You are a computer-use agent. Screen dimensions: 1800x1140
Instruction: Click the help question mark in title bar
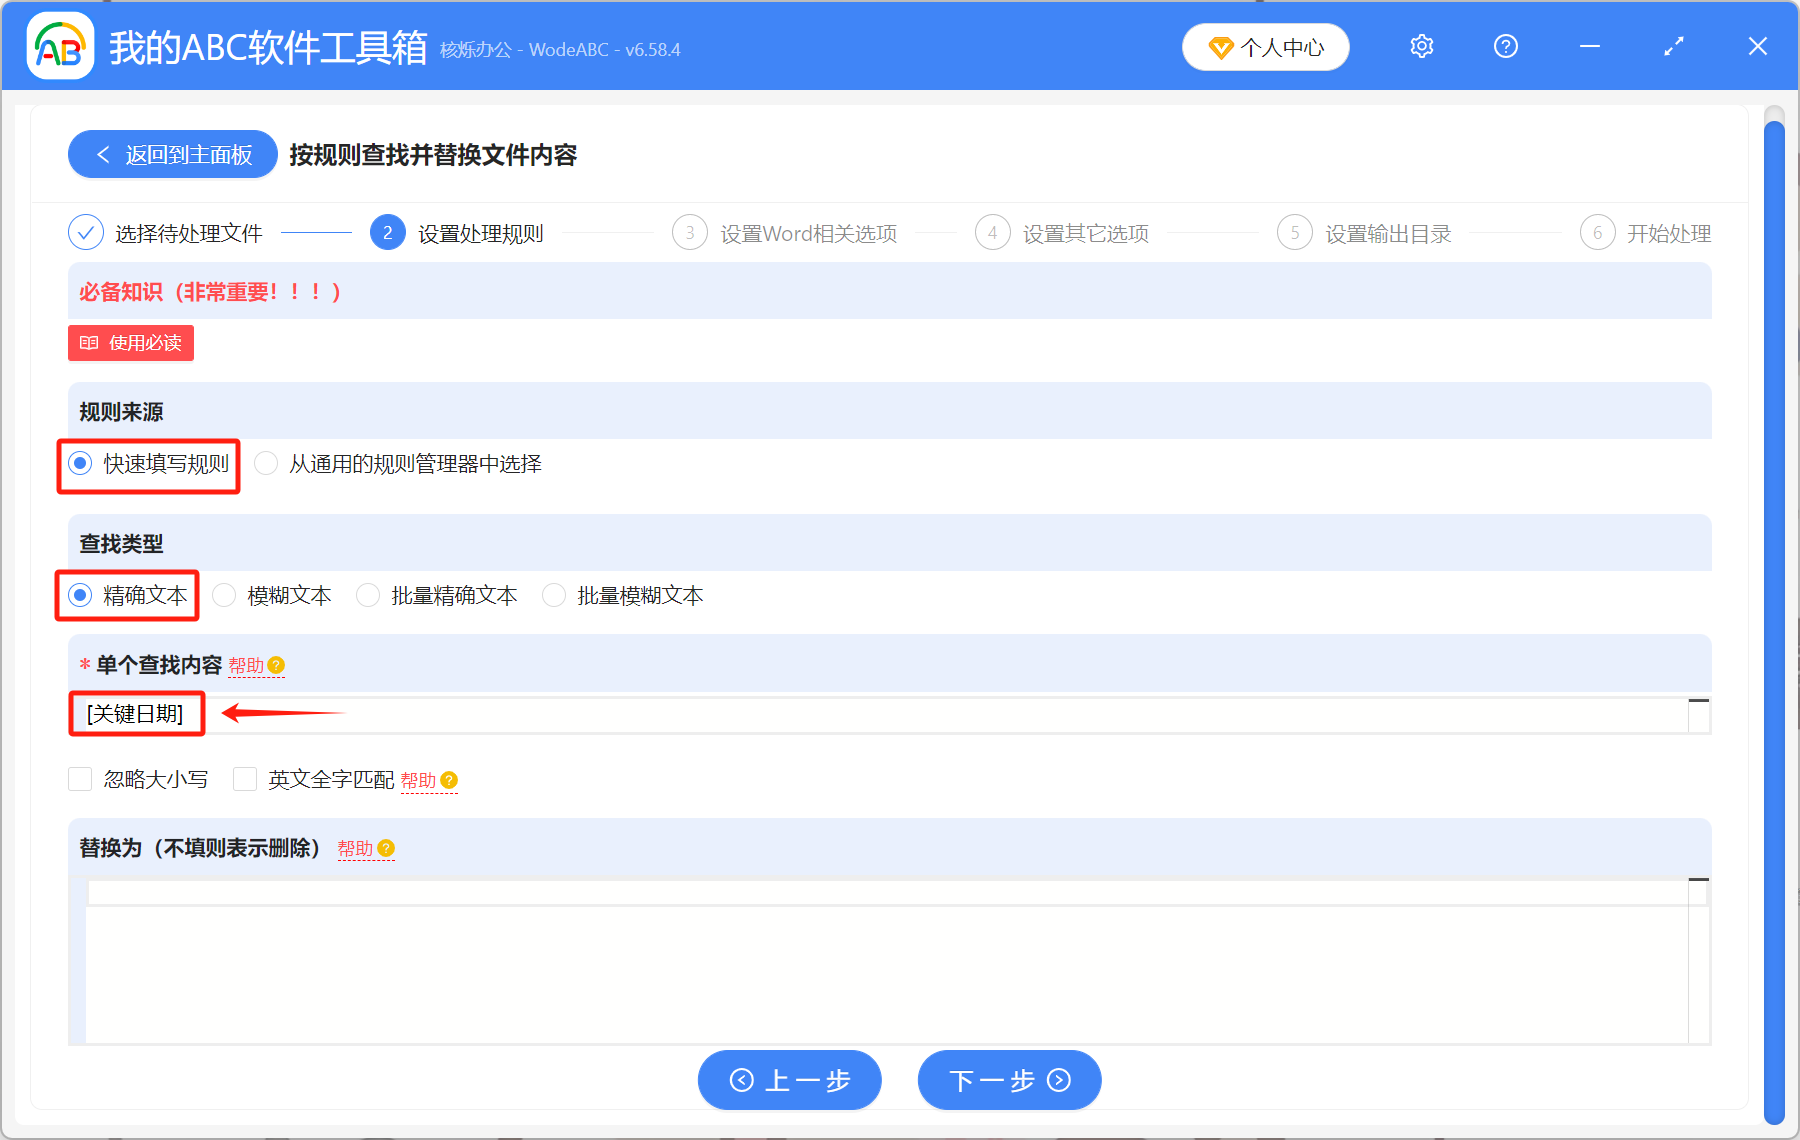(x=1505, y=46)
